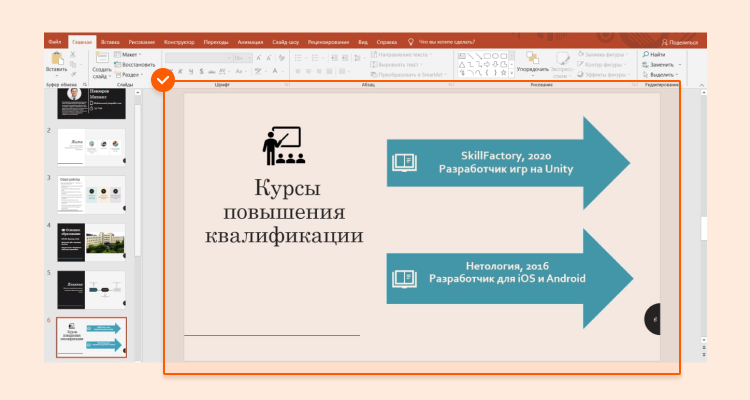The width and height of the screenshot is (750, 400).
Task: Increase list indent level icon
Action: click(x=345, y=58)
